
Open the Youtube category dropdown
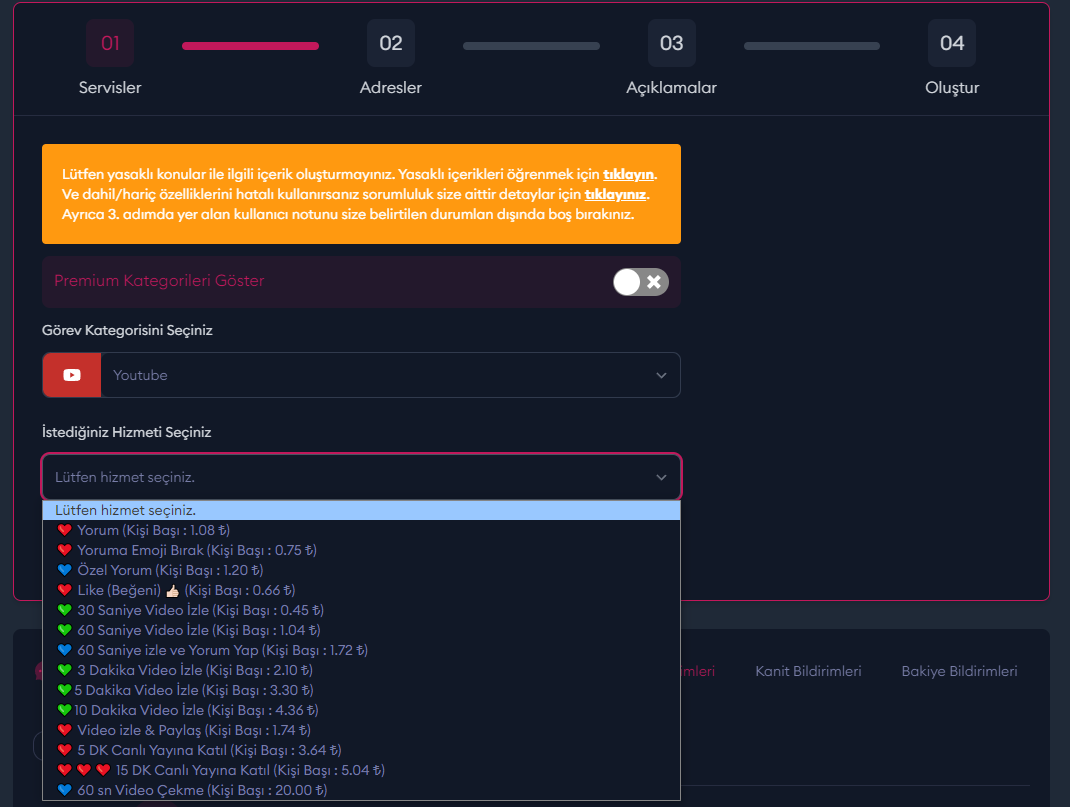(361, 375)
